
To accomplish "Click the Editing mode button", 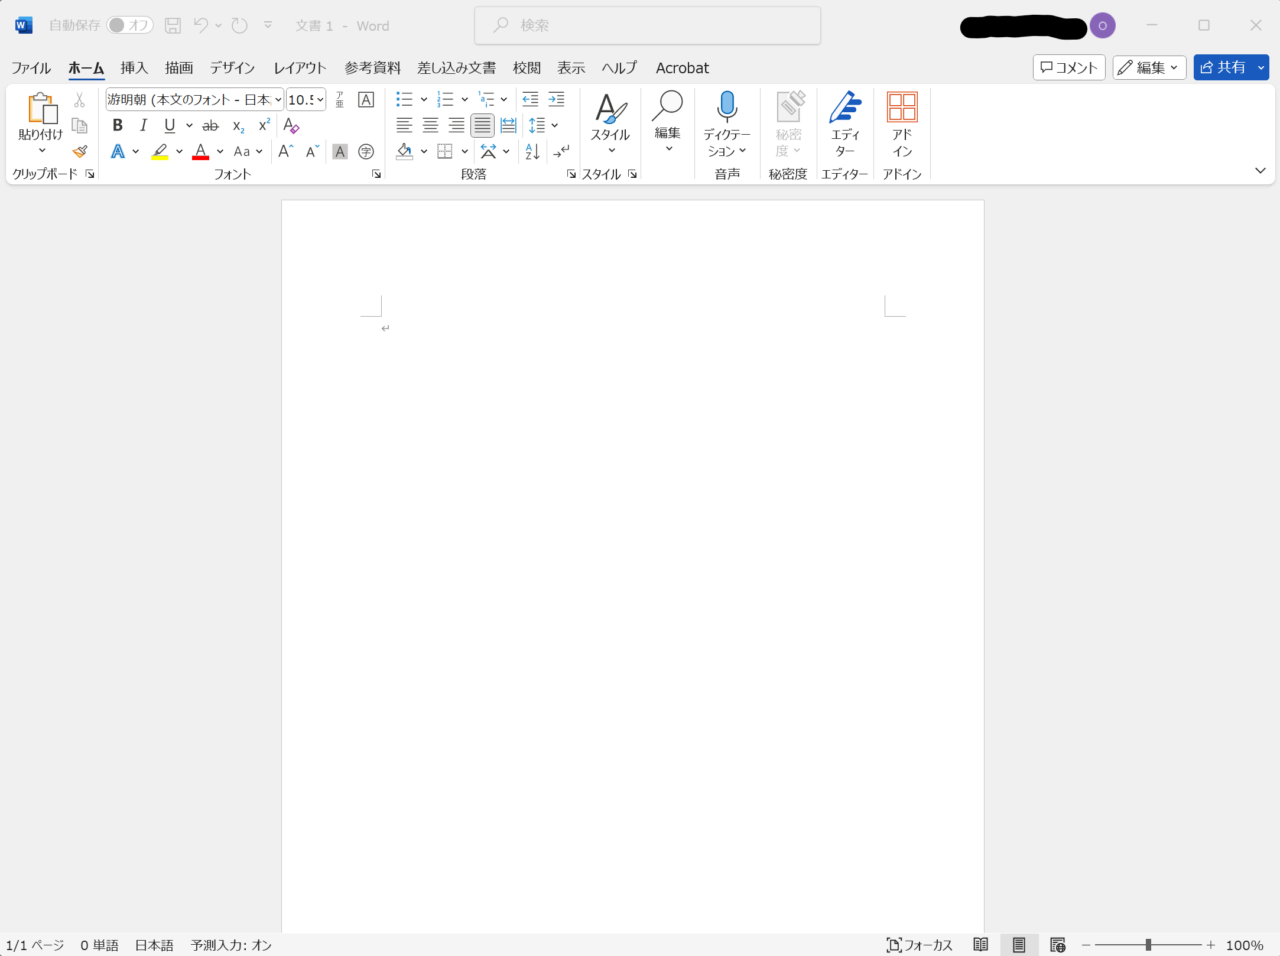I will 1150,67.
